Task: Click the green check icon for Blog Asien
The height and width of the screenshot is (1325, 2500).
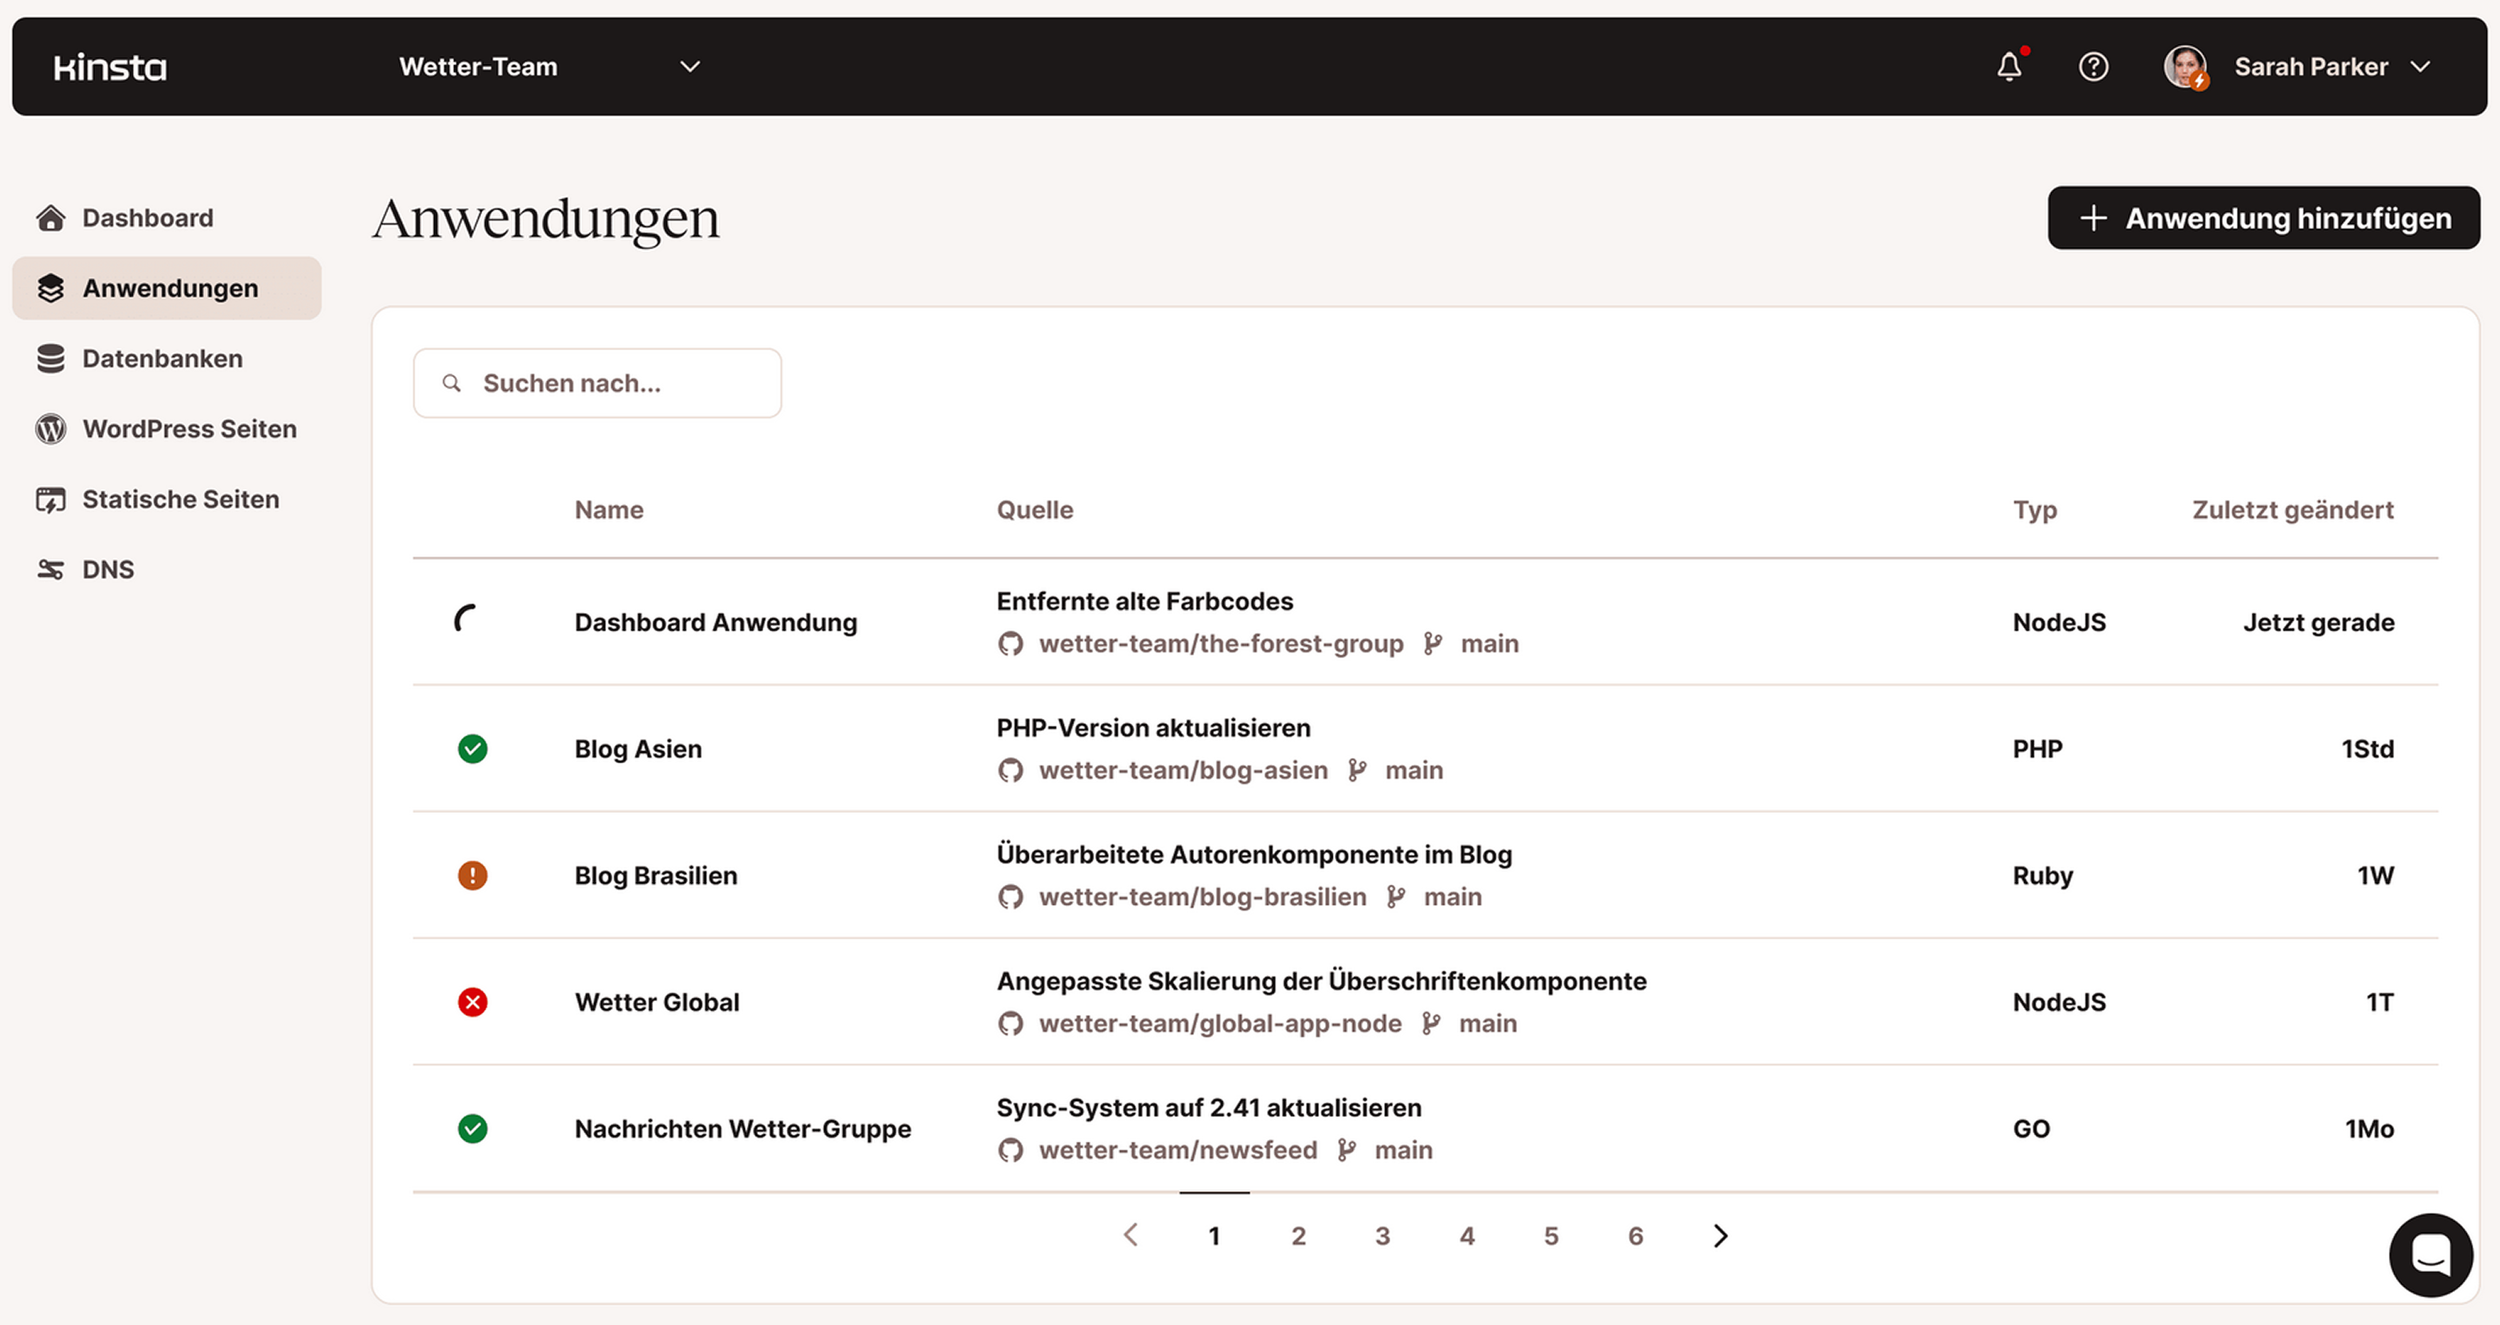Action: coord(472,749)
